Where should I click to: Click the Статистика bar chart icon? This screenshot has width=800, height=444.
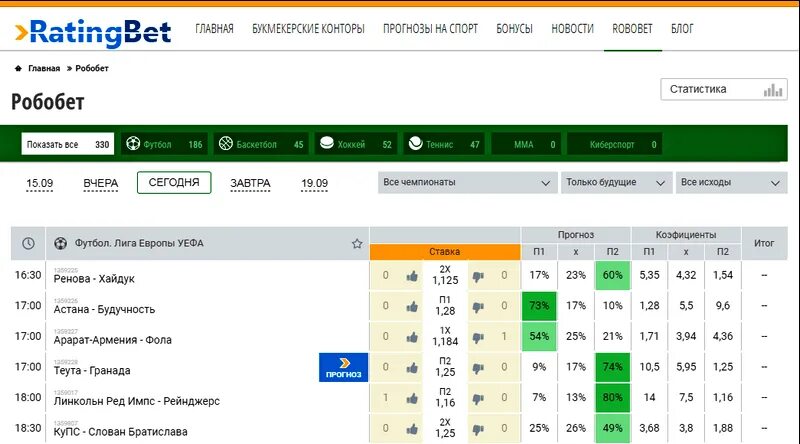click(772, 90)
